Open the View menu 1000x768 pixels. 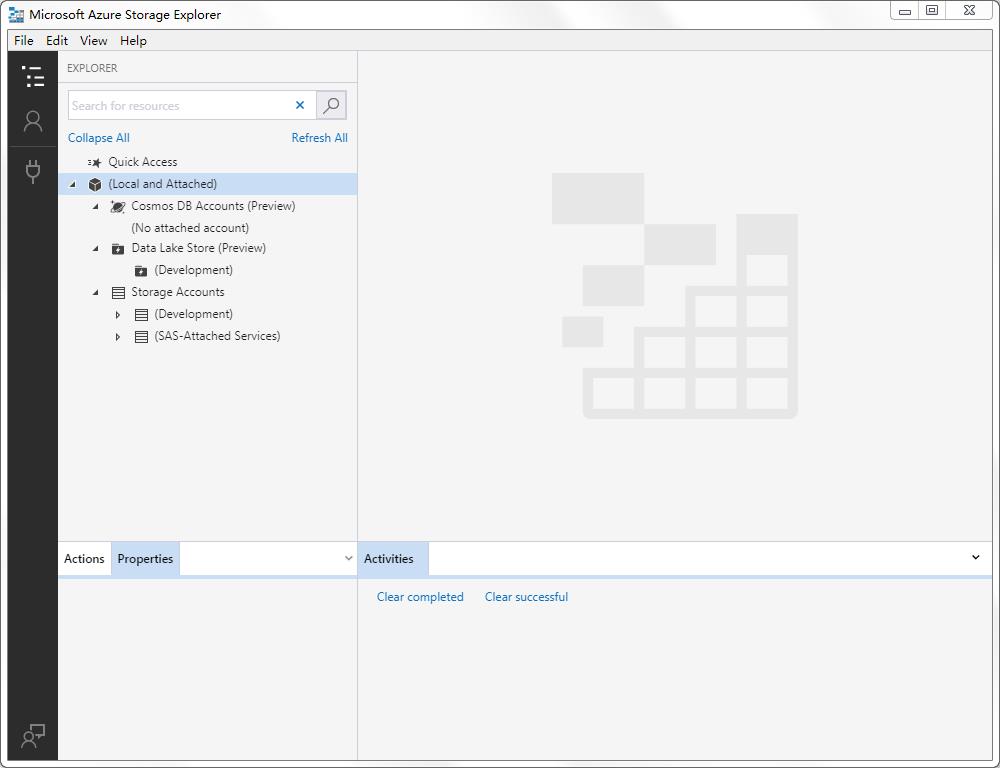(93, 41)
